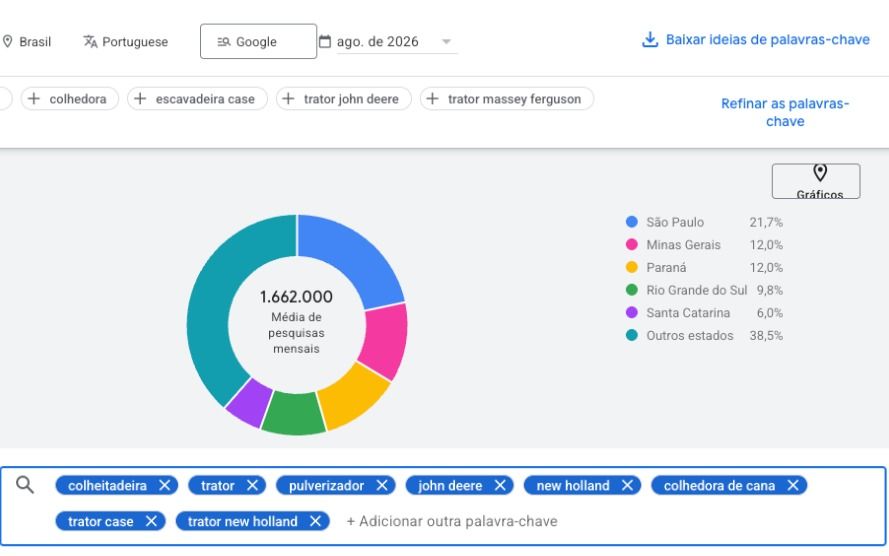Click the map pin icon above Gráficos

820,172
